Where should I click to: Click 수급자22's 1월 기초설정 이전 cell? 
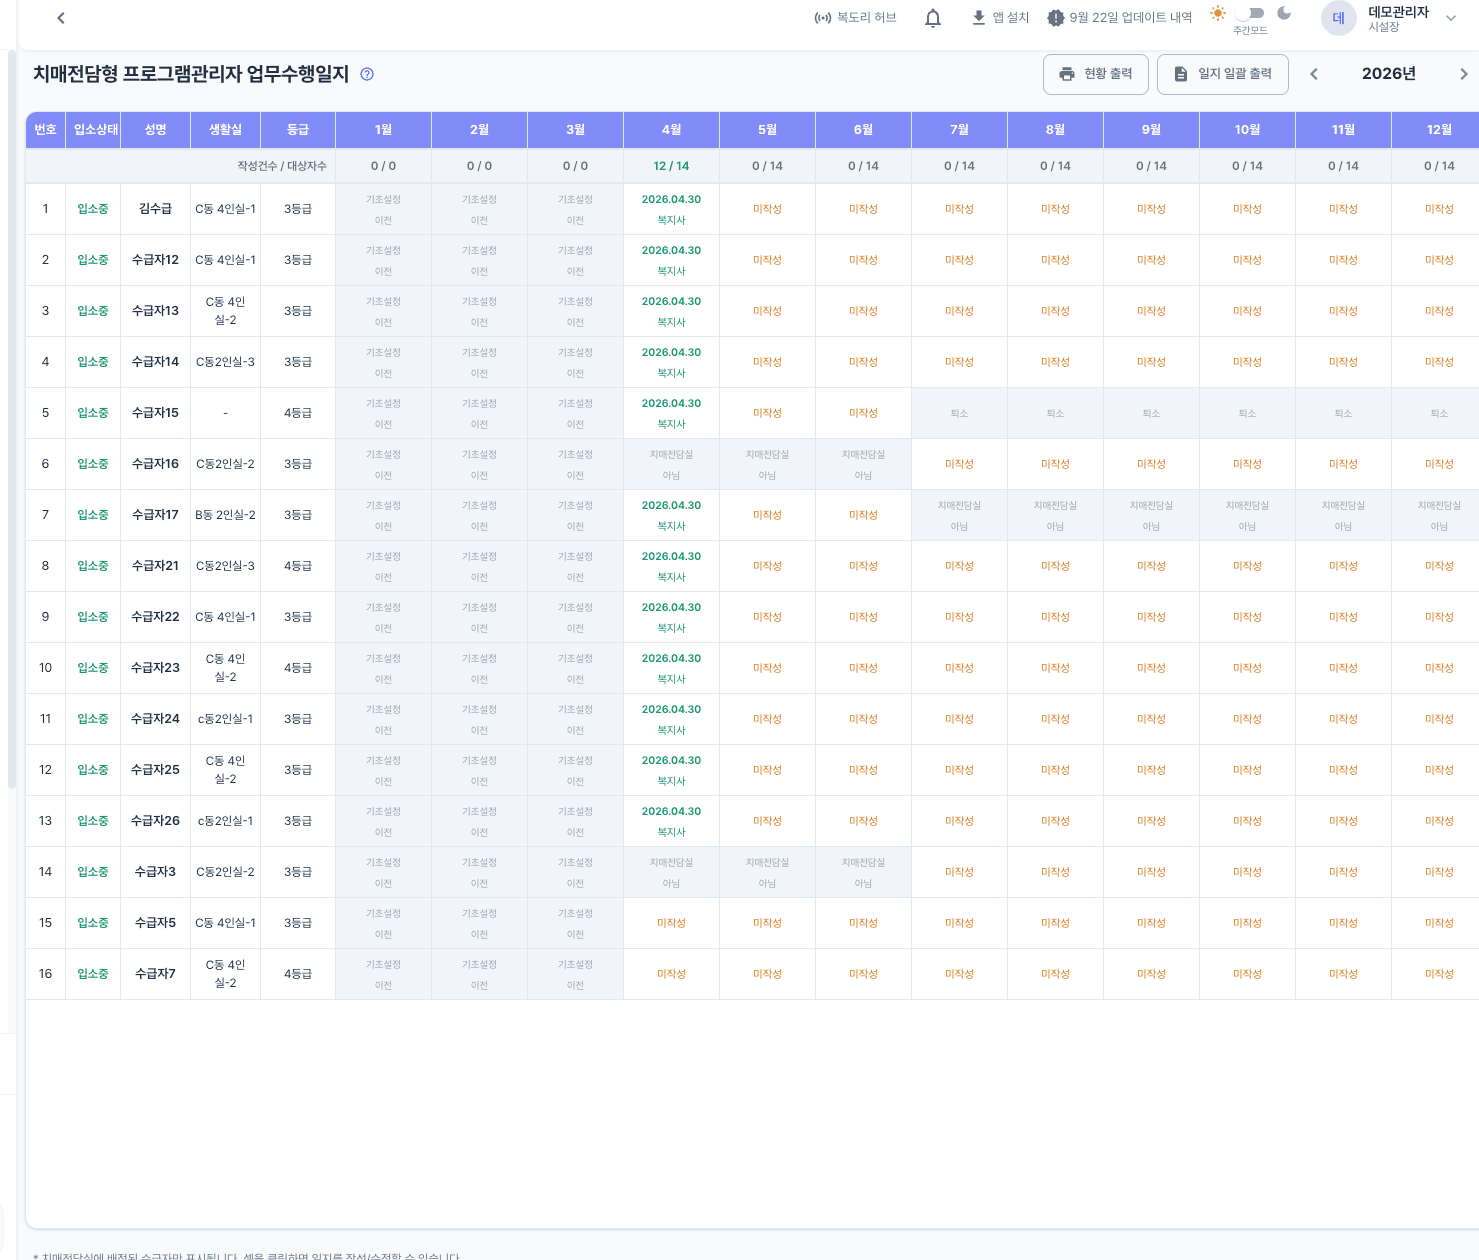coord(383,617)
